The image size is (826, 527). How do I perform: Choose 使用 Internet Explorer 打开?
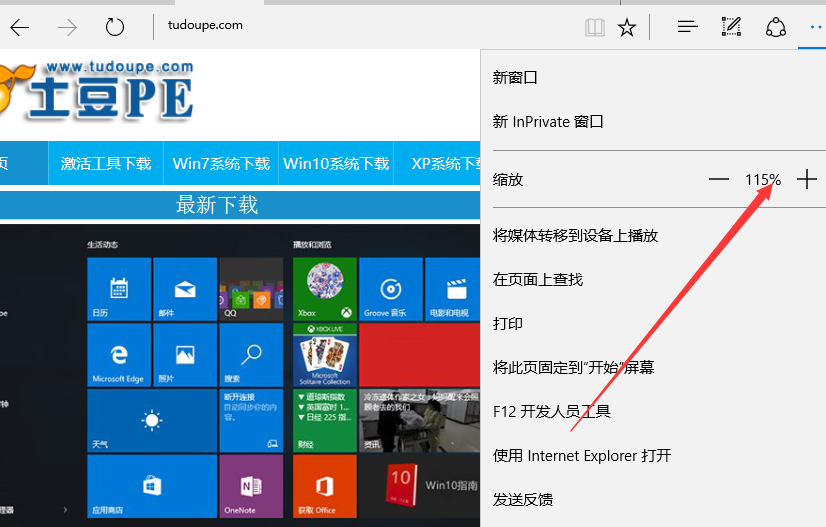[582, 455]
